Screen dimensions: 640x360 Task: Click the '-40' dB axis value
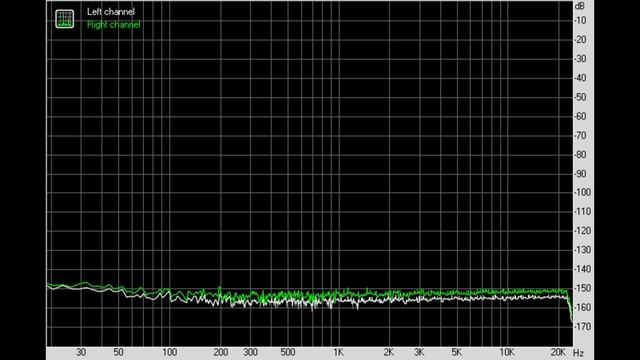580,78
